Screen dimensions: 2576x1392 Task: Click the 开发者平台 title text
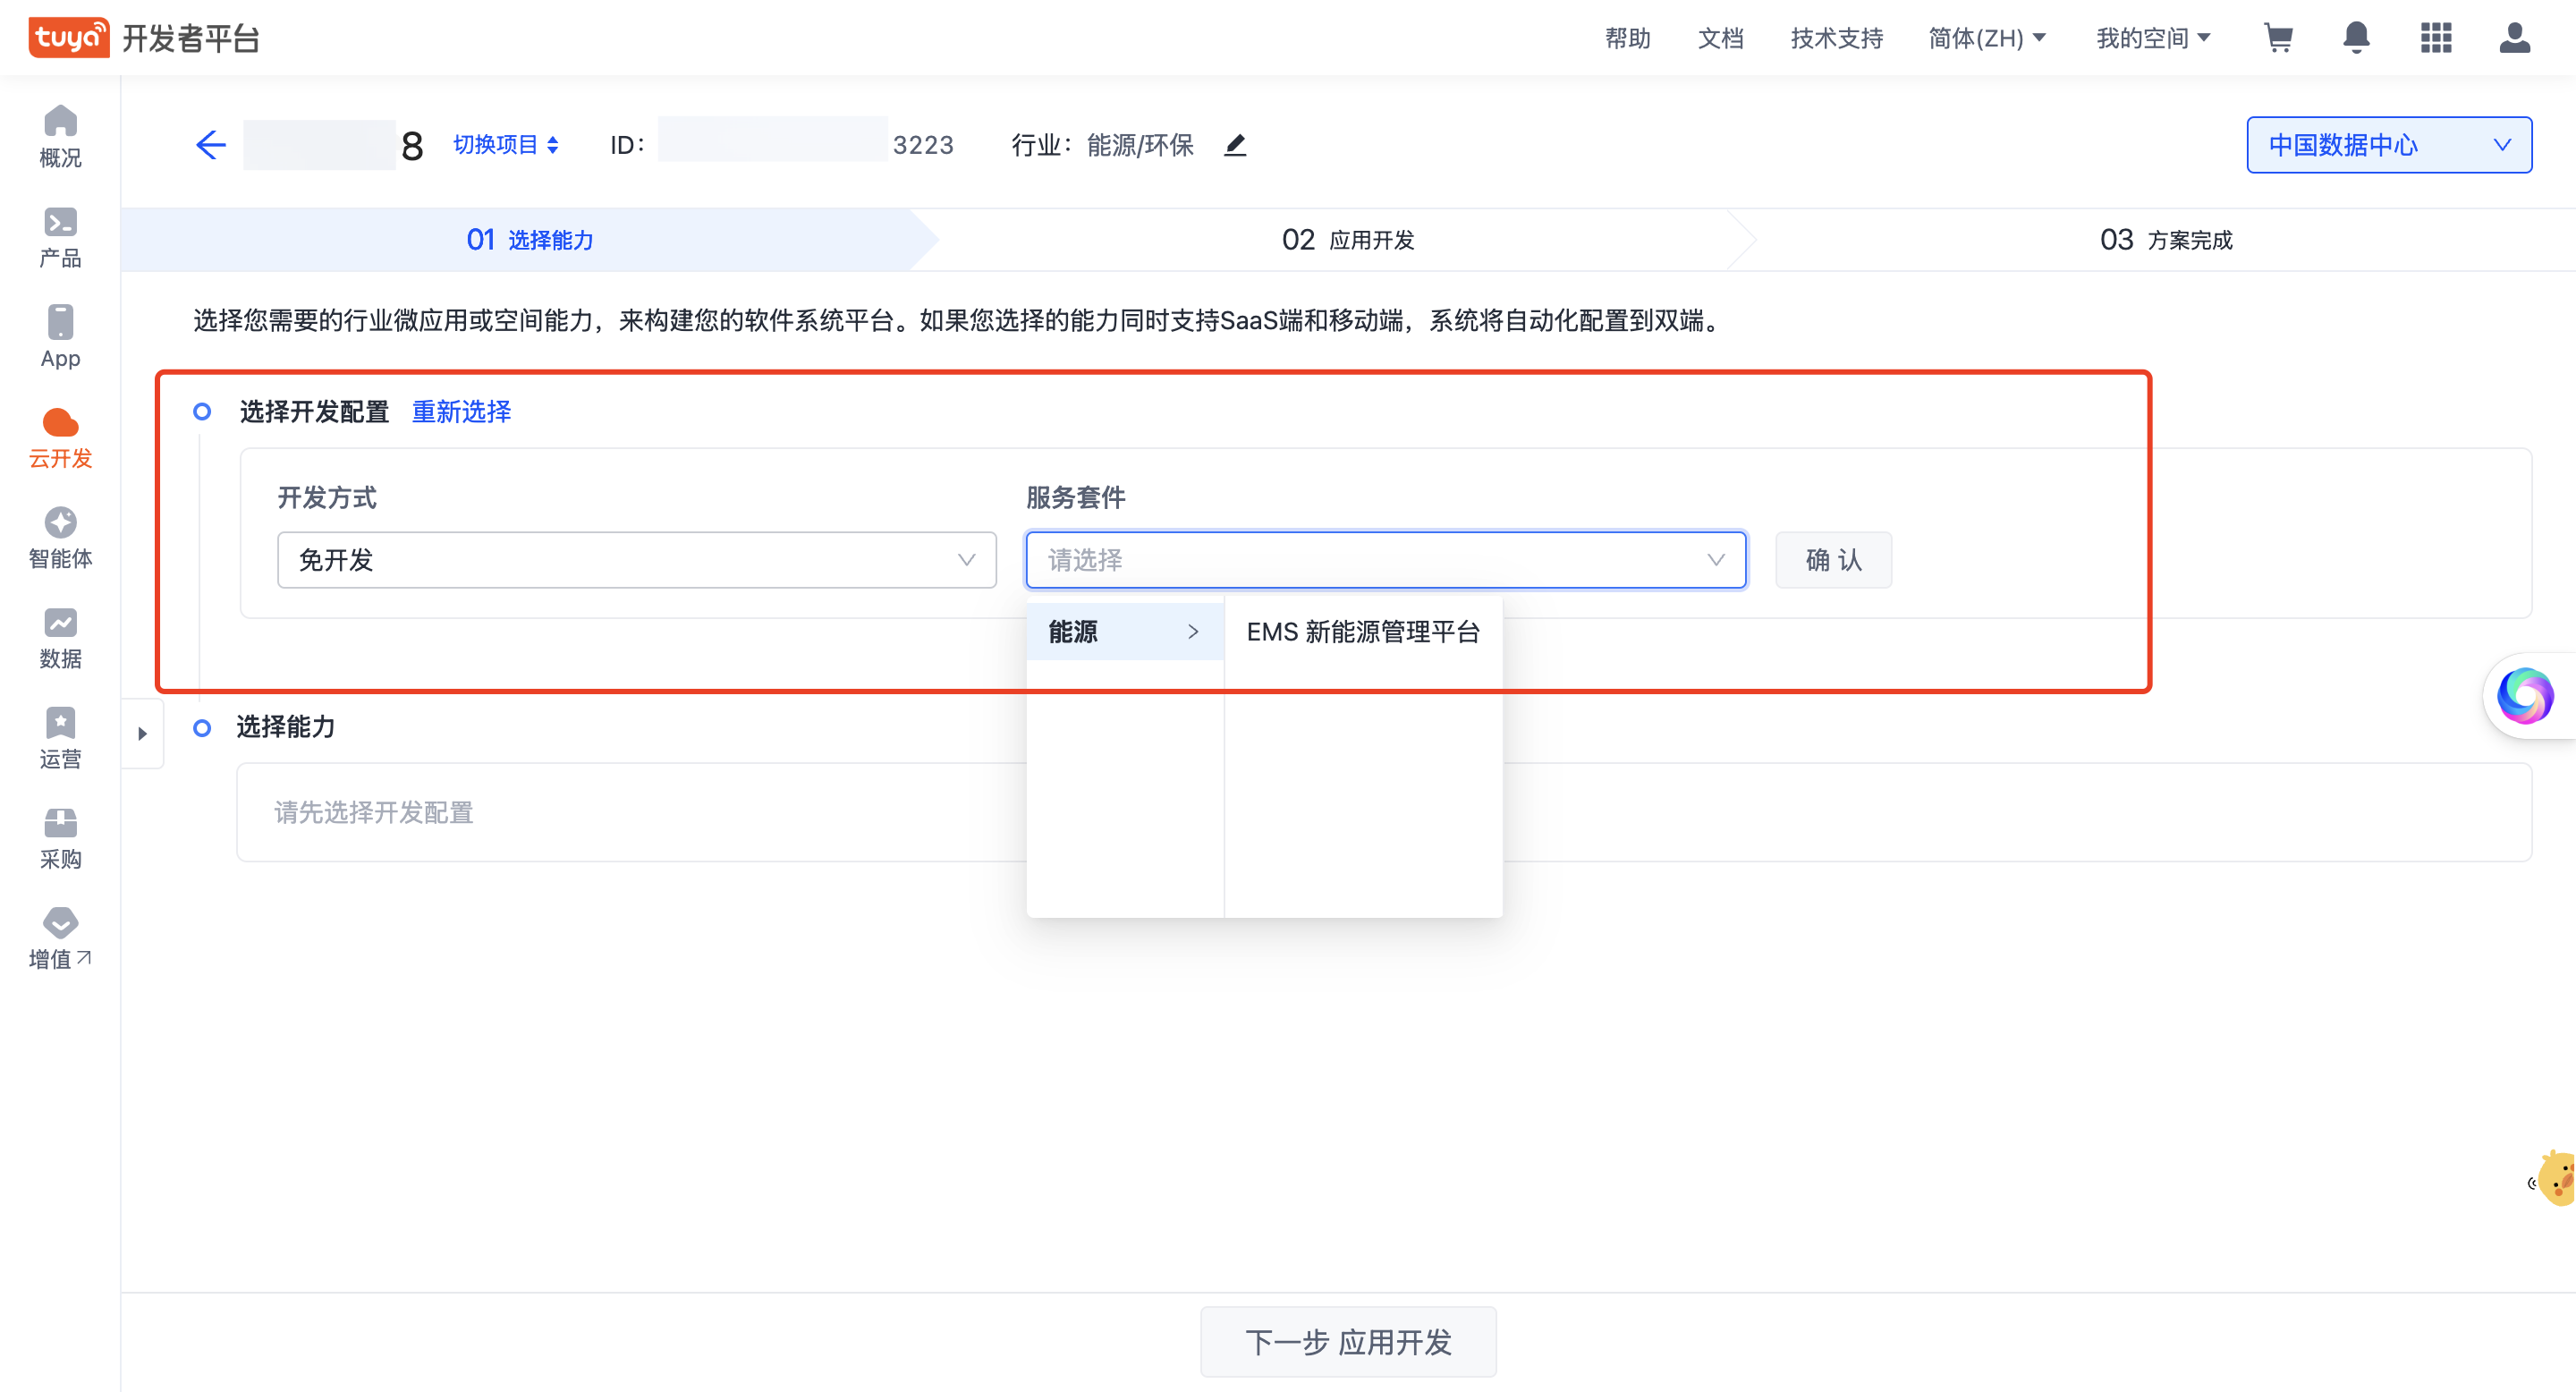190,38
